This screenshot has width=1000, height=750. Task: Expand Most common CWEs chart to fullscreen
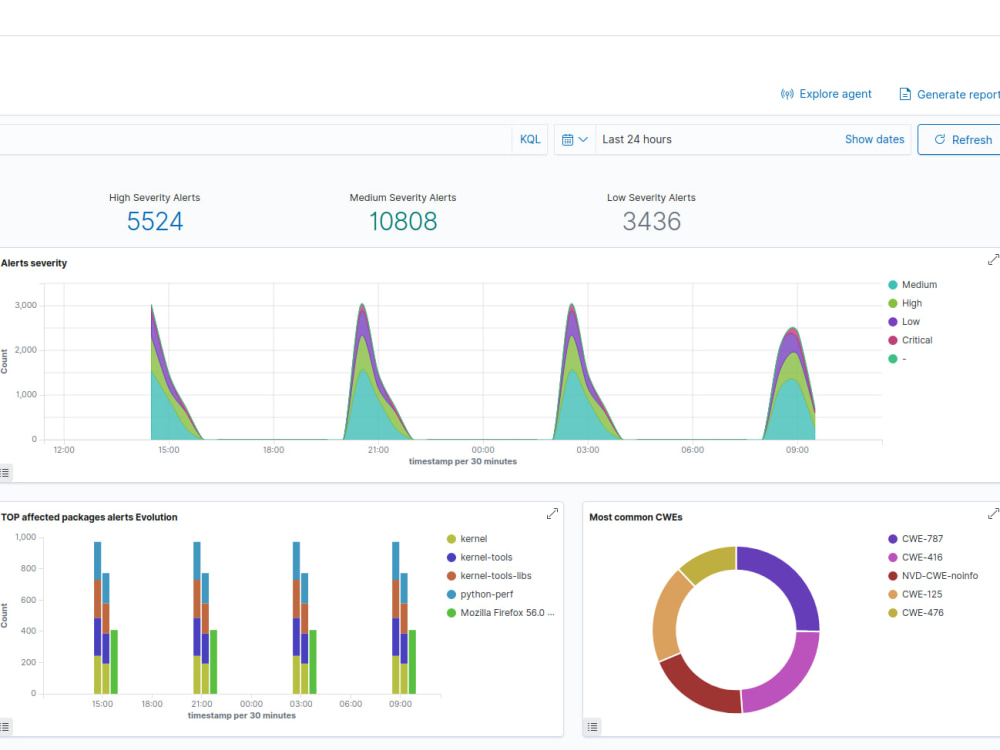click(993, 513)
